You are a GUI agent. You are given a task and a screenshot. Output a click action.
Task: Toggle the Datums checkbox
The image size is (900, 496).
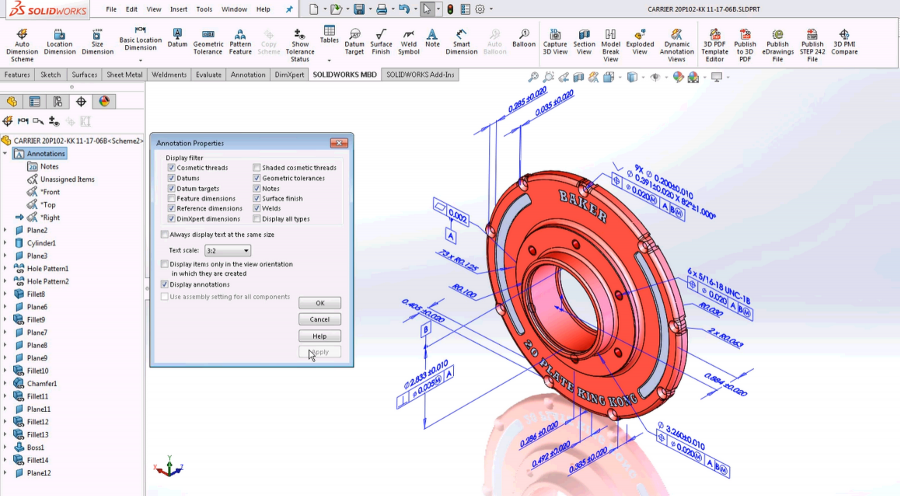coord(172,178)
